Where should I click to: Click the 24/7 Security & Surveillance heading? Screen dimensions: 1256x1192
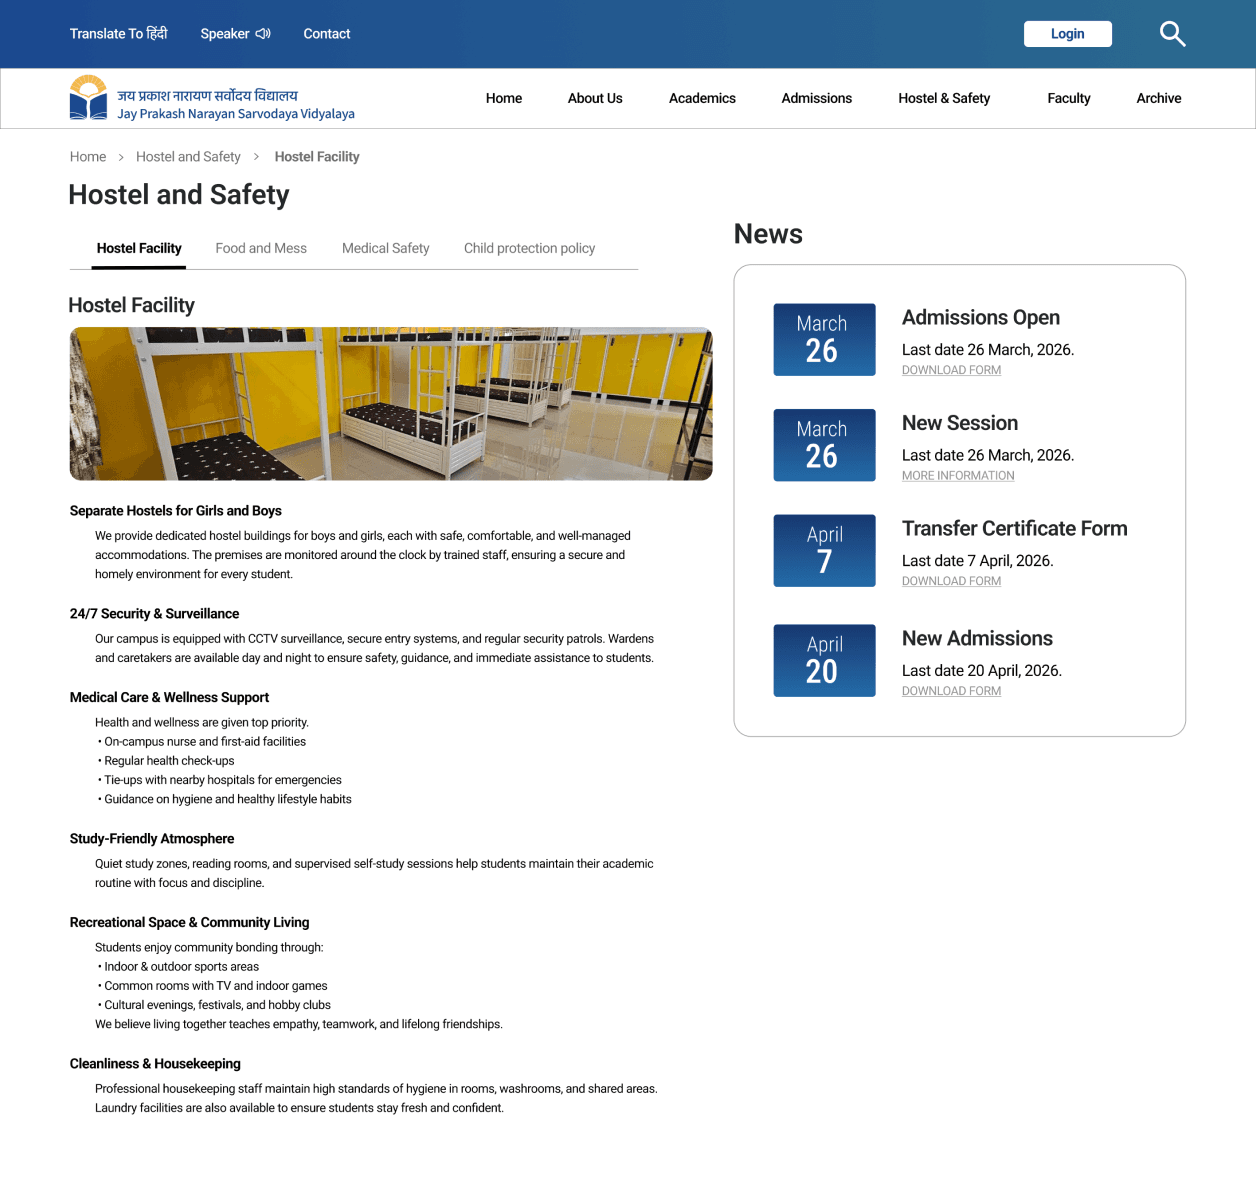[154, 614]
